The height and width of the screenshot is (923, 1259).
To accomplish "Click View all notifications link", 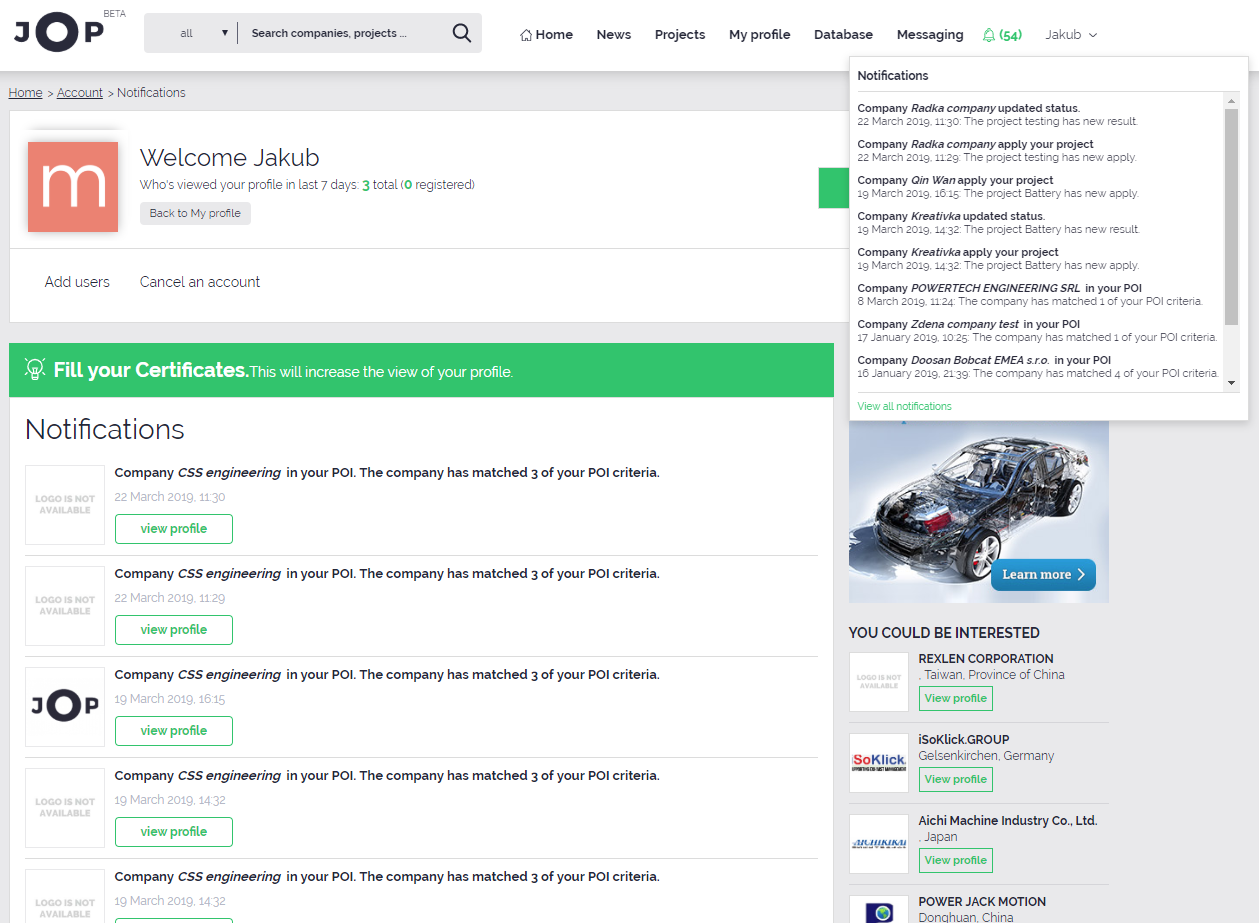I will click(x=905, y=406).
